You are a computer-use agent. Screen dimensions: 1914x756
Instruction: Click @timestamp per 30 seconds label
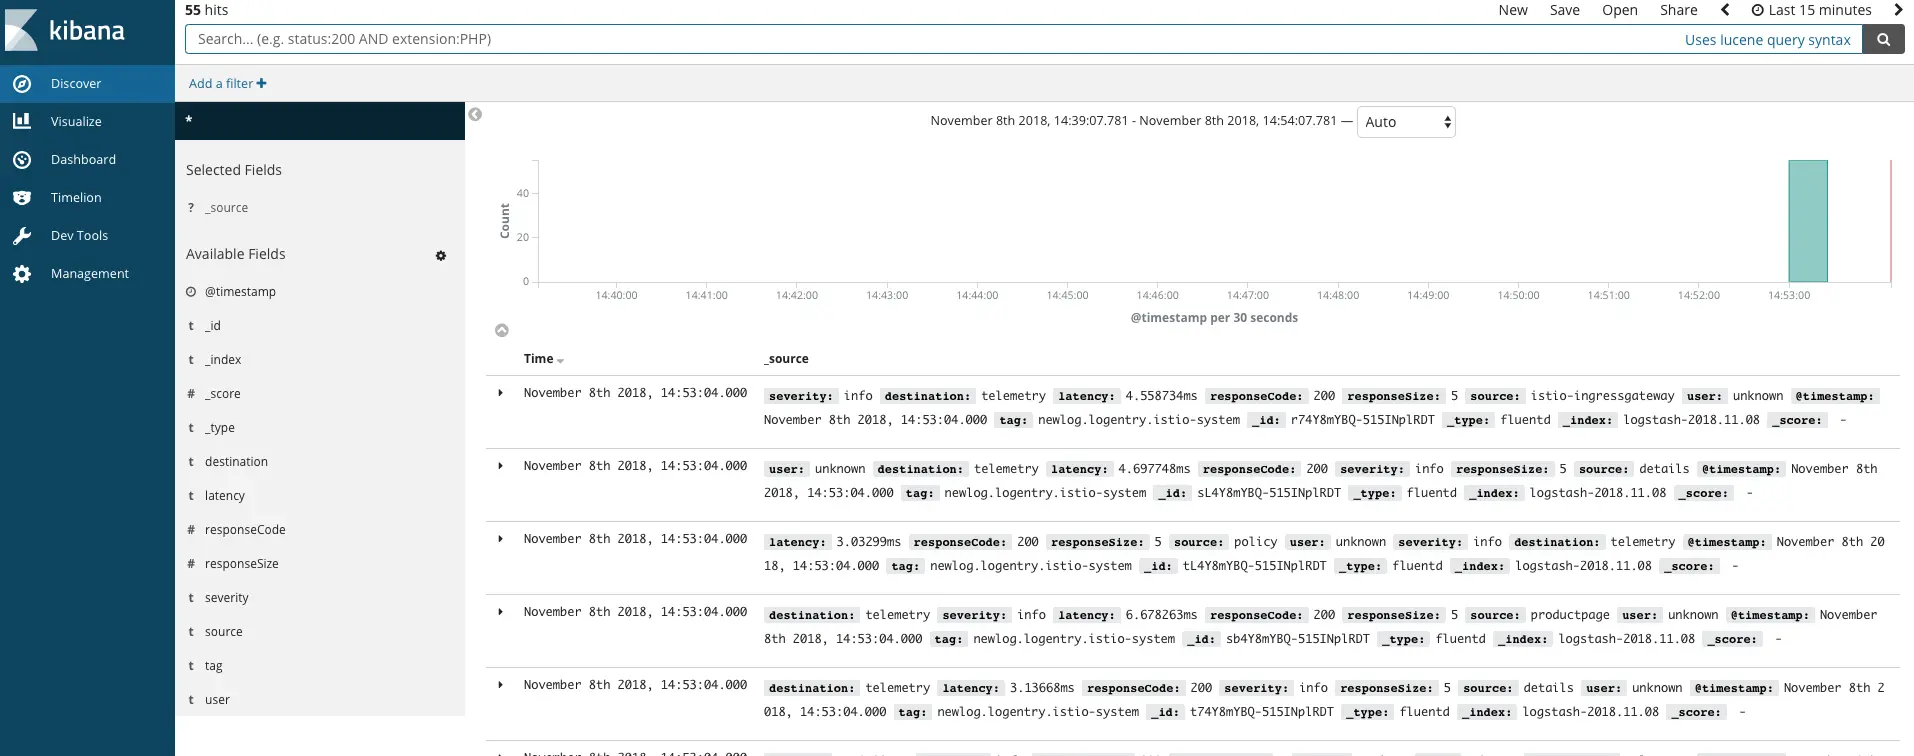[x=1214, y=318]
